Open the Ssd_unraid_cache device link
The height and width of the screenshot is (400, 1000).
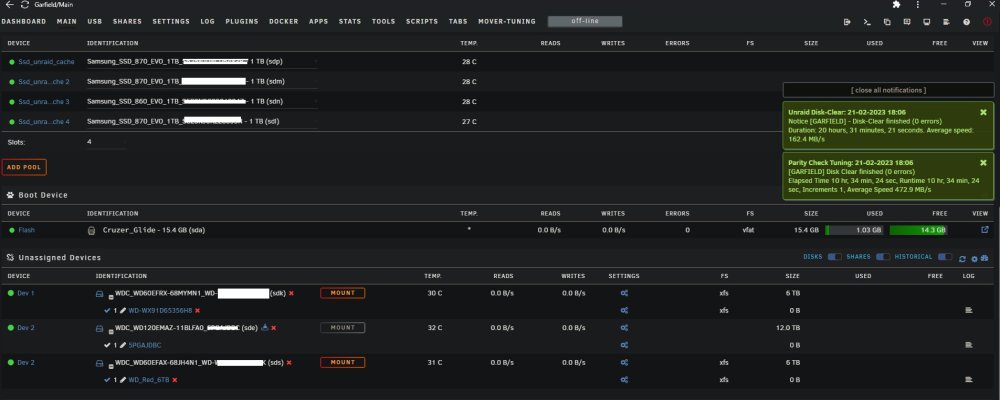pyautogui.click(x=46, y=62)
